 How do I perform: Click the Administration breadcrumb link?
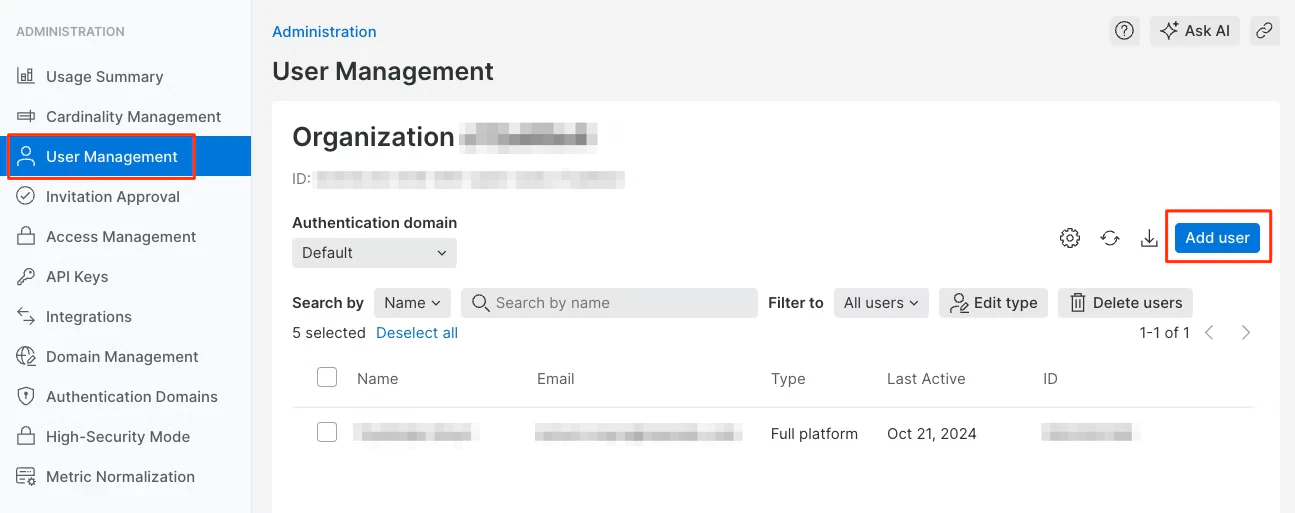[x=324, y=32]
